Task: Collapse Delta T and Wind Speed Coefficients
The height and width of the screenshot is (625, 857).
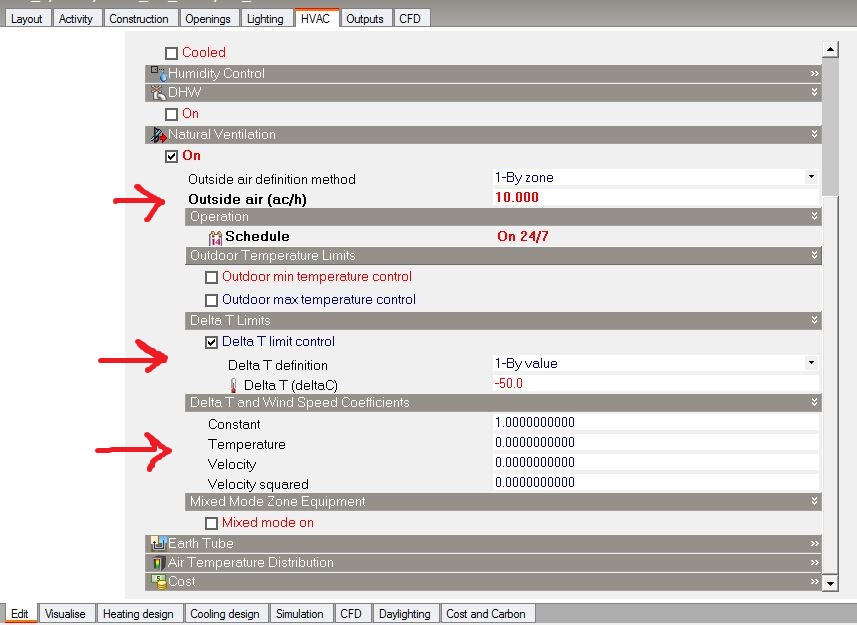Action: click(814, 402)
